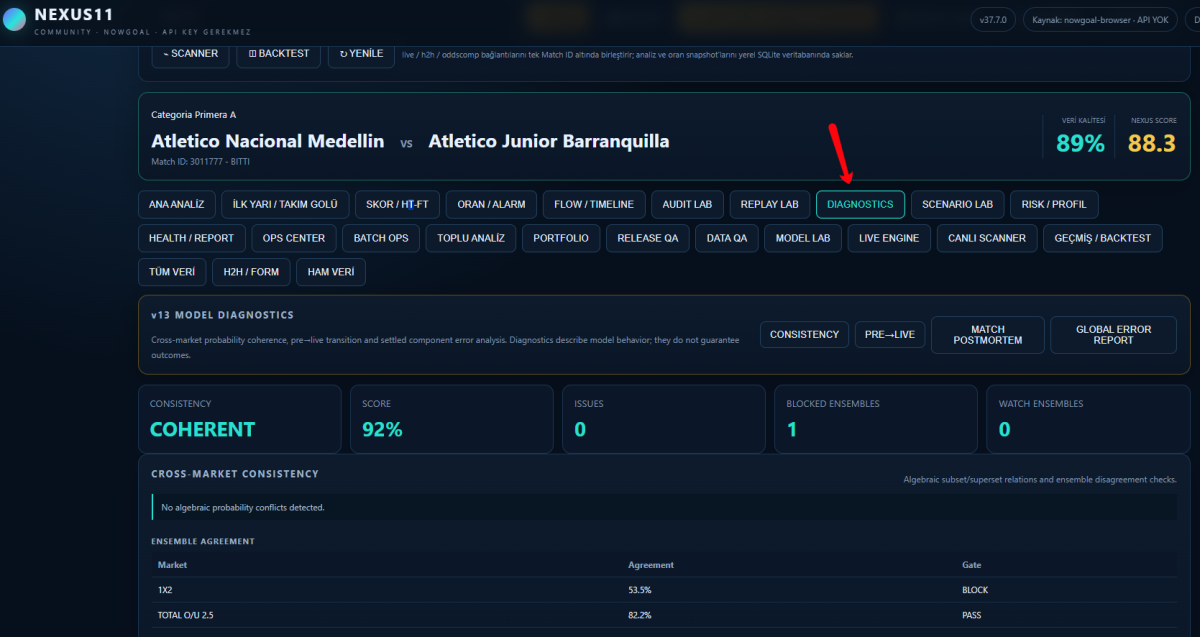View the GLOBAL ERROR REPORT
1200x637 pixels.
coord(1113,335)
